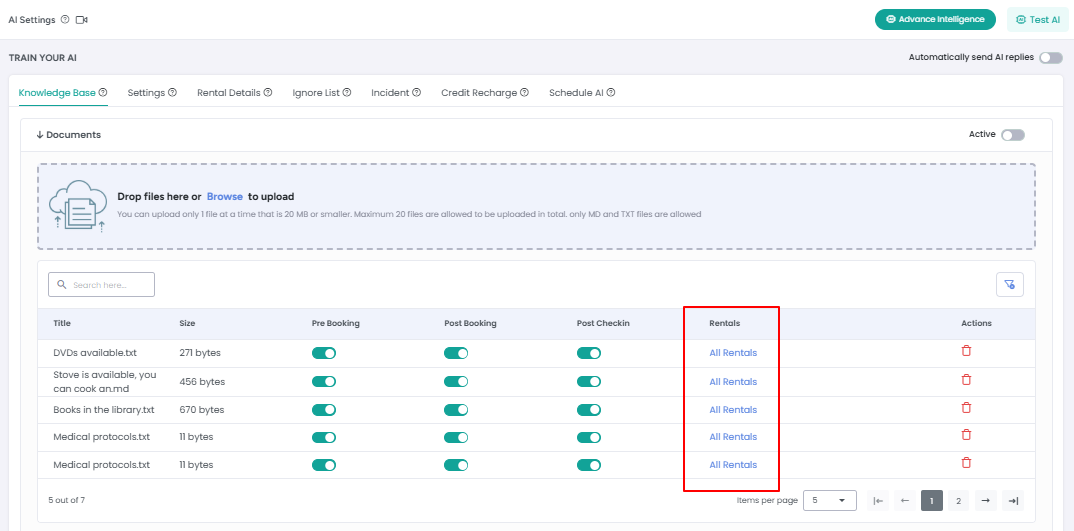Delete the DVDs available.txt document
The width and height of the screenshot is (1074, 531).
[966, 351]
